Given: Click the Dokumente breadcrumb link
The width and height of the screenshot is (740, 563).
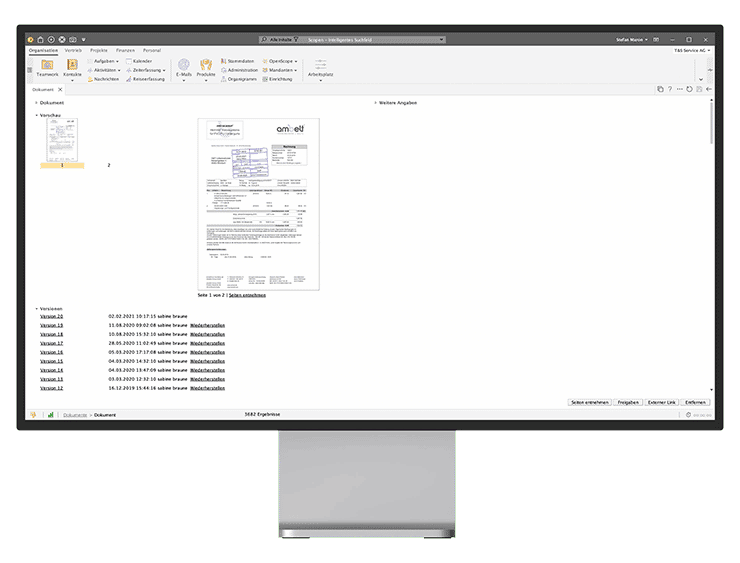Looking at the screenshot, I should pos(75,415).
